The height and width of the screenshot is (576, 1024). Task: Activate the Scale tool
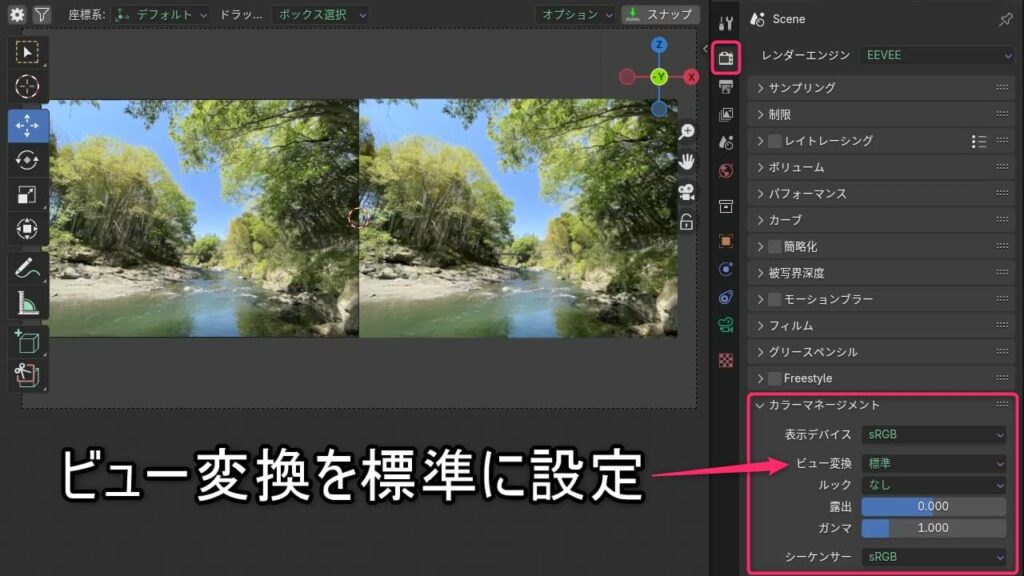coord(27,195)
